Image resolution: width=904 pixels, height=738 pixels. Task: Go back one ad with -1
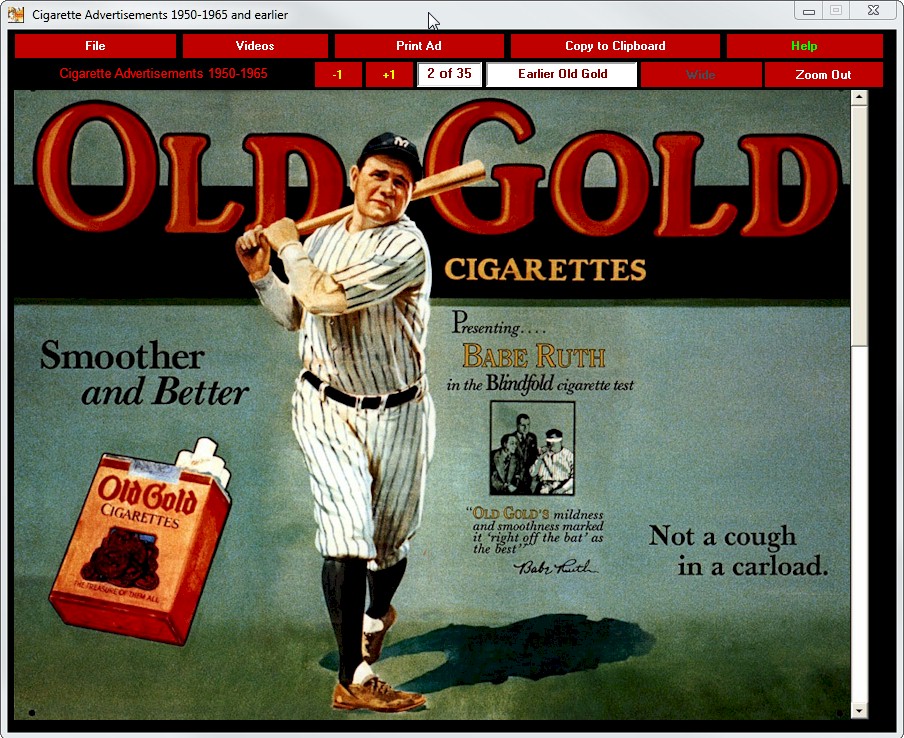338,74
